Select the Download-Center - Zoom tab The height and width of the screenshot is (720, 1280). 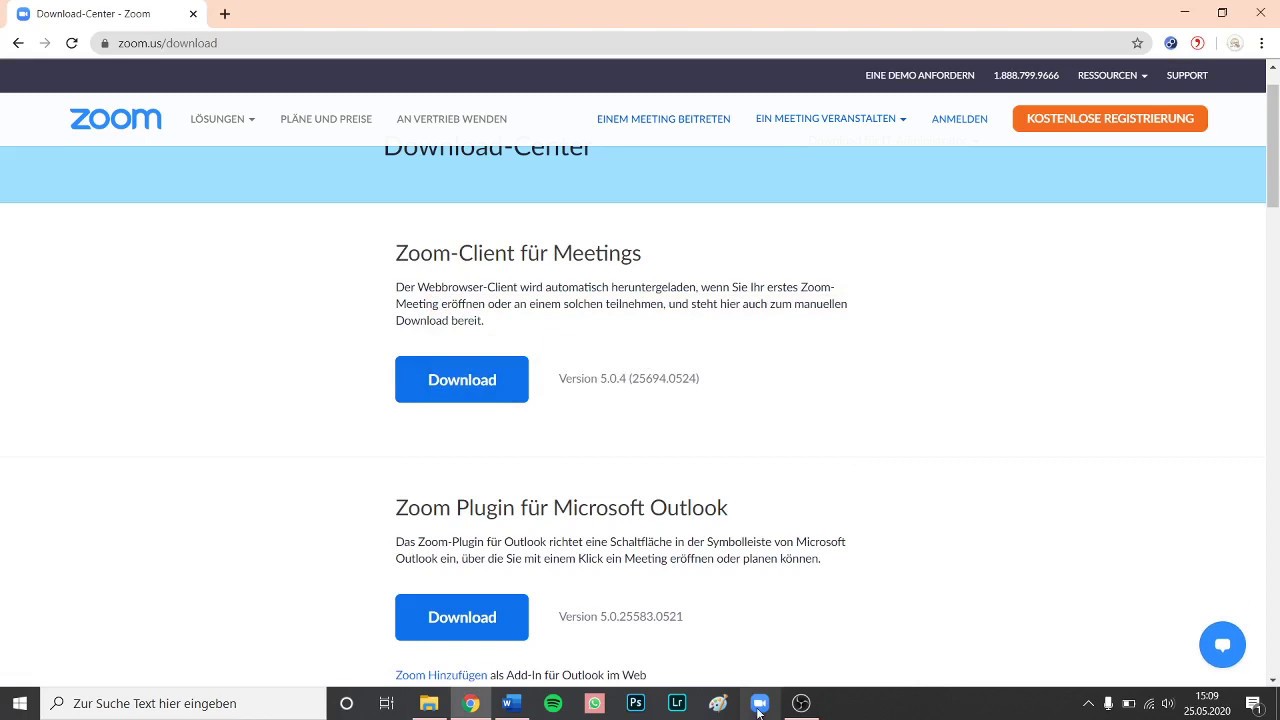click(x=105, y=14)
